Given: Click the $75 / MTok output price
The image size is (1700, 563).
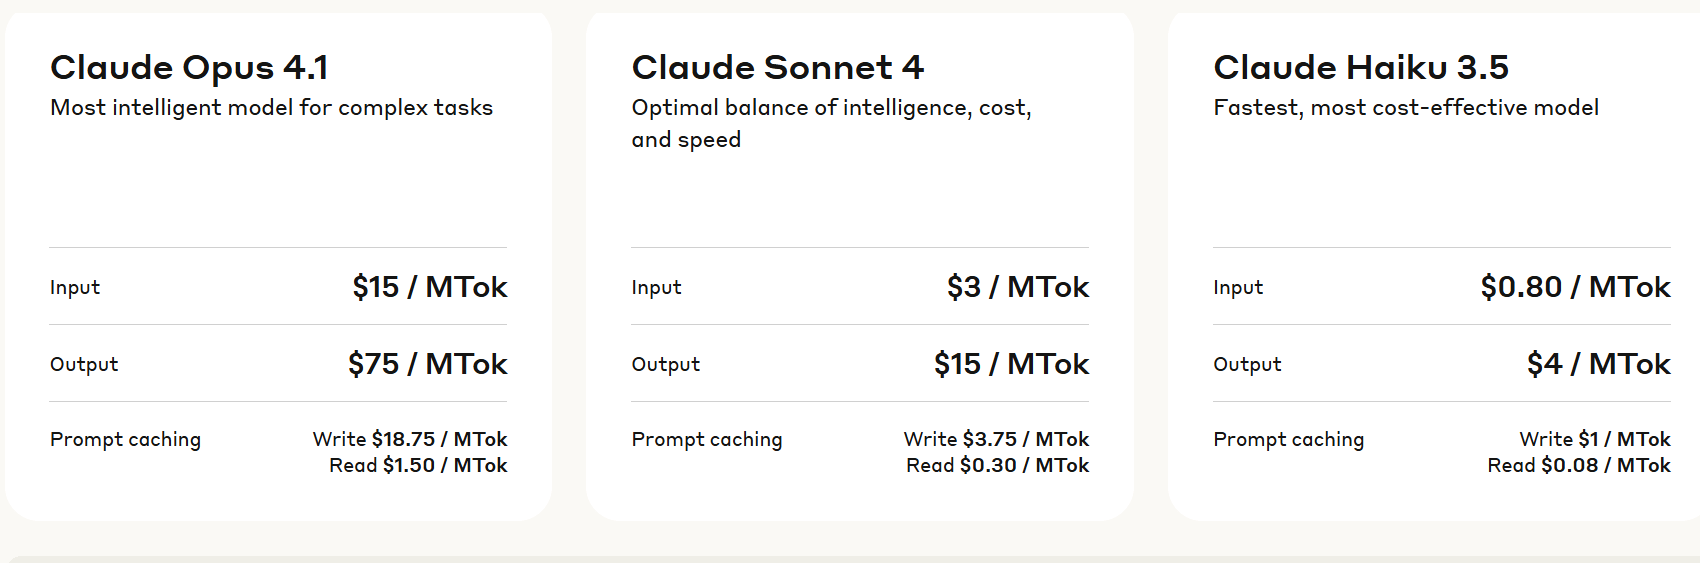Looking at the screenshot, I should coord(427,364).
